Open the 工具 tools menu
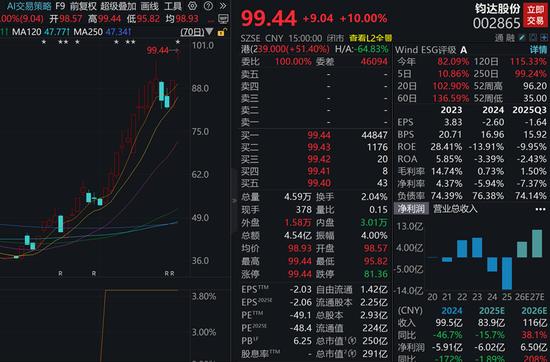The width and height of the screenshot is (550, 362). [x=173, y=6]
